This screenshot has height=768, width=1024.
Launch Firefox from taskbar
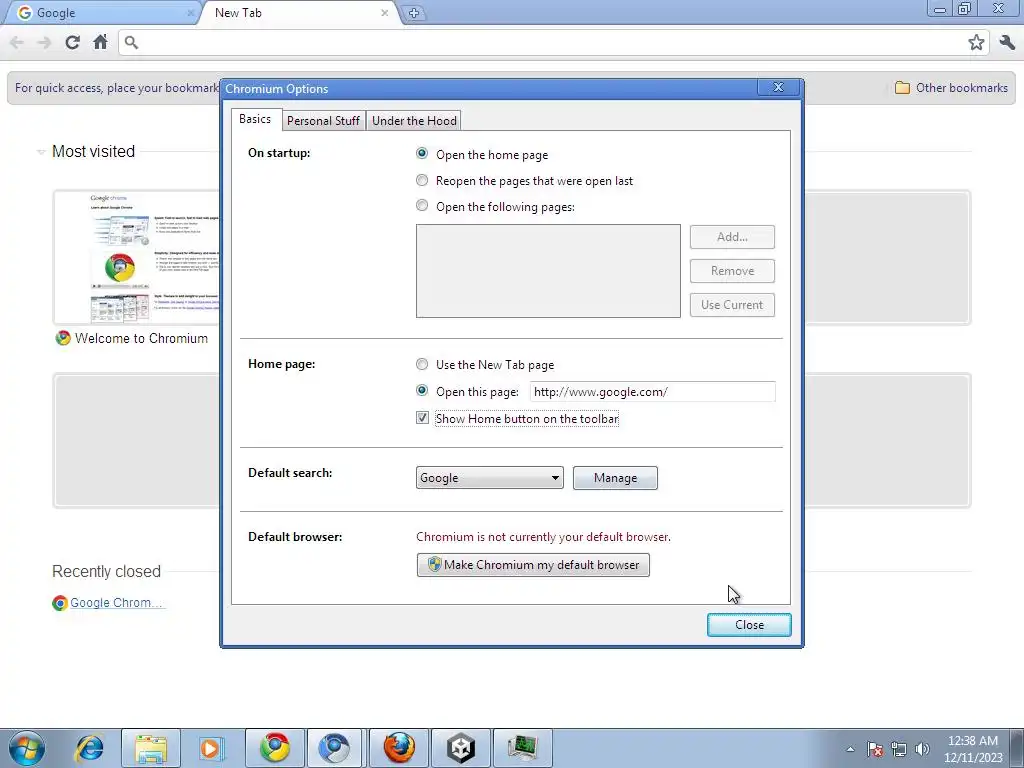tap(399, 748)
